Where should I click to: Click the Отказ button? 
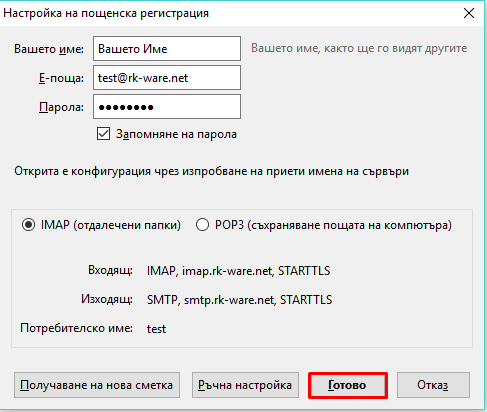(x=433, y=385)
